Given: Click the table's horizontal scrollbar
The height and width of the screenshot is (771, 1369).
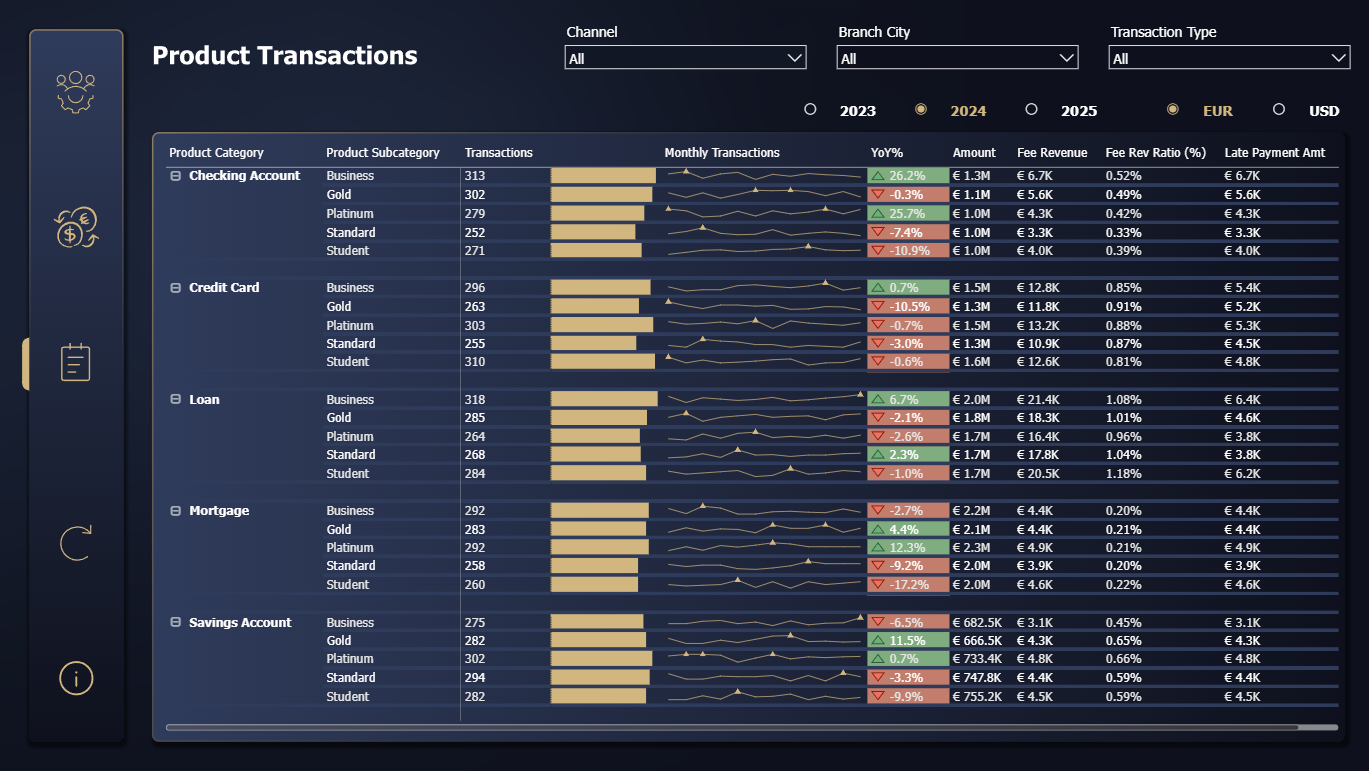Looking at the screenshot, I should [x=732, y=727].
